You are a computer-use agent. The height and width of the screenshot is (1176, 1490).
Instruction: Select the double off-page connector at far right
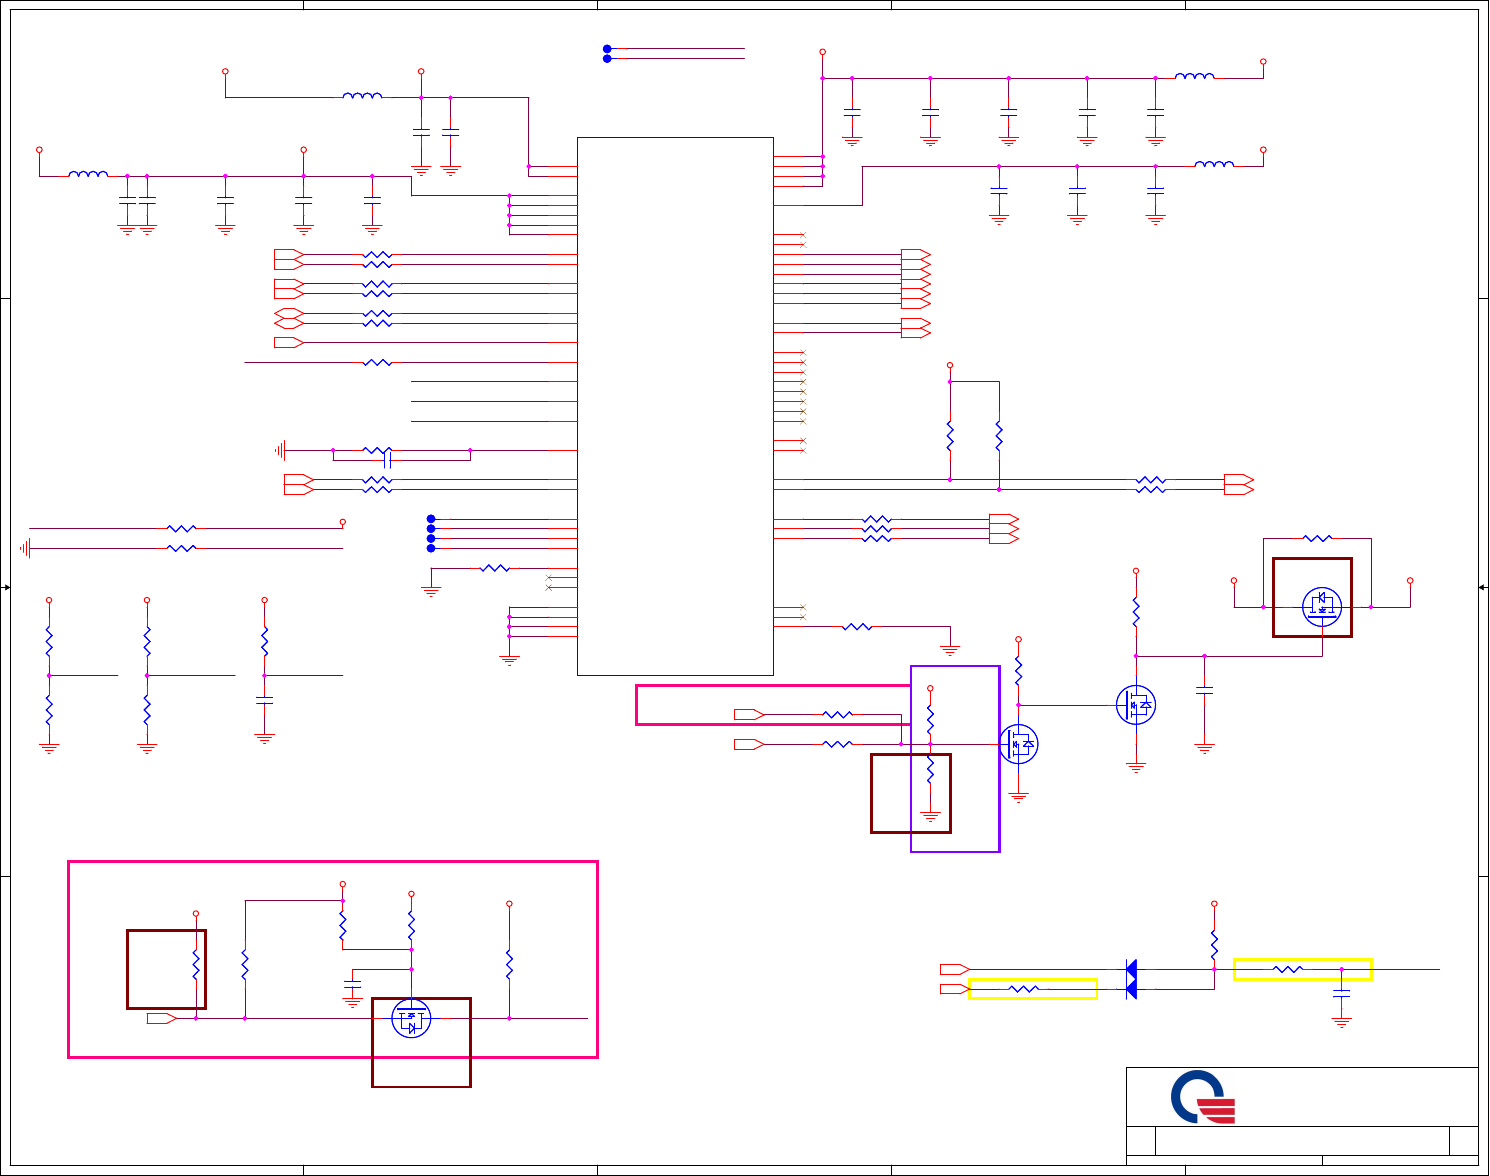1239,484
